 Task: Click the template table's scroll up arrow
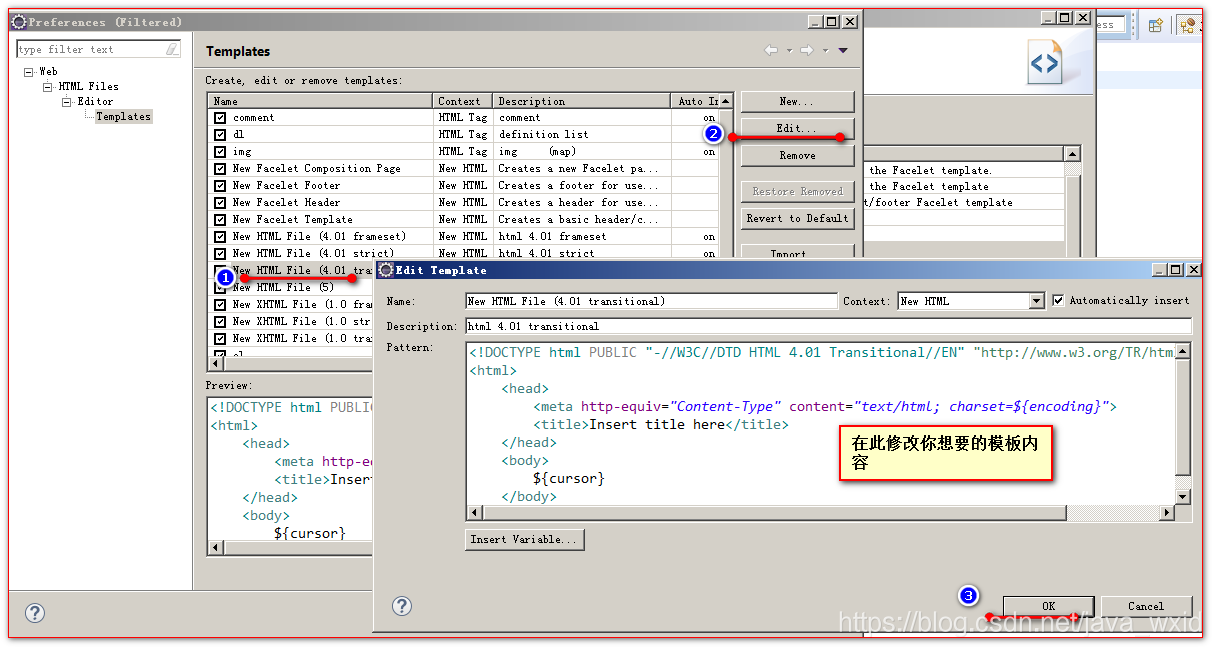point(726,101)
